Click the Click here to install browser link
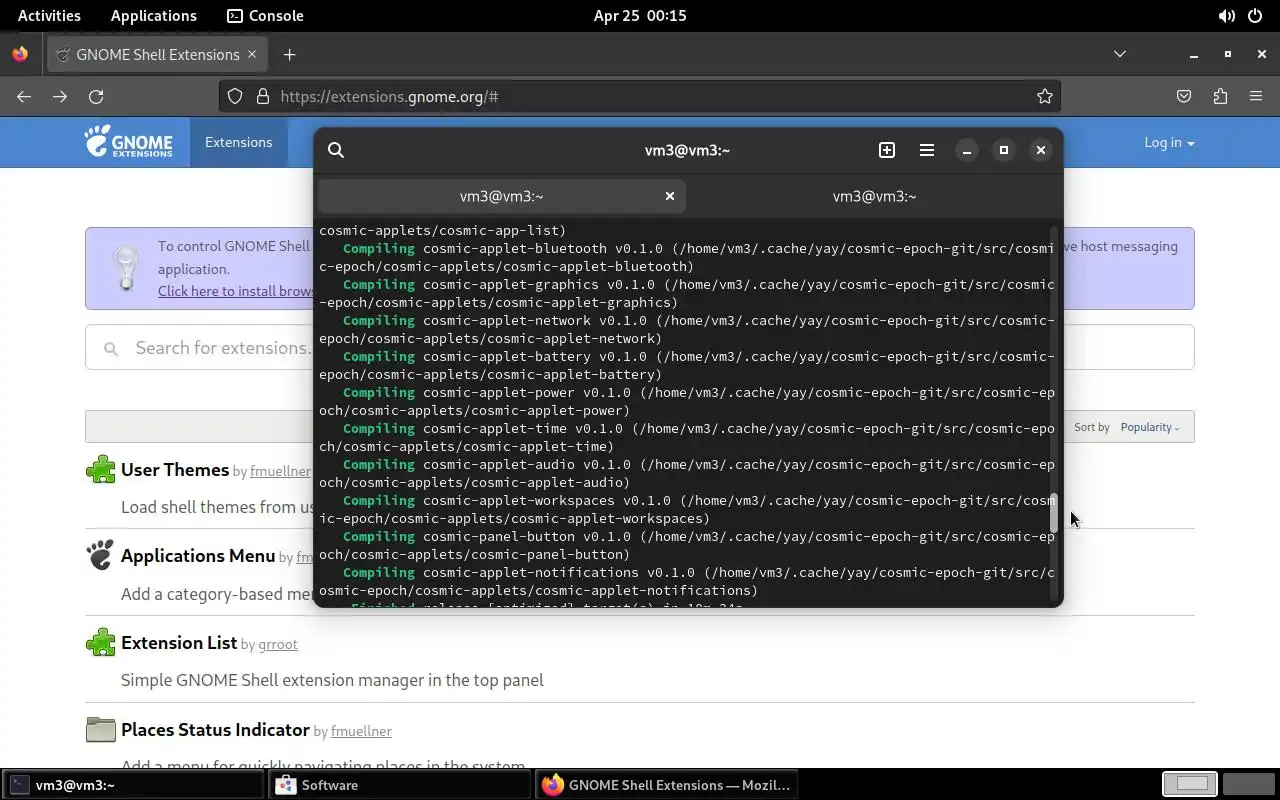Viewport: 1280px width, 800px height. click(236, 291)
